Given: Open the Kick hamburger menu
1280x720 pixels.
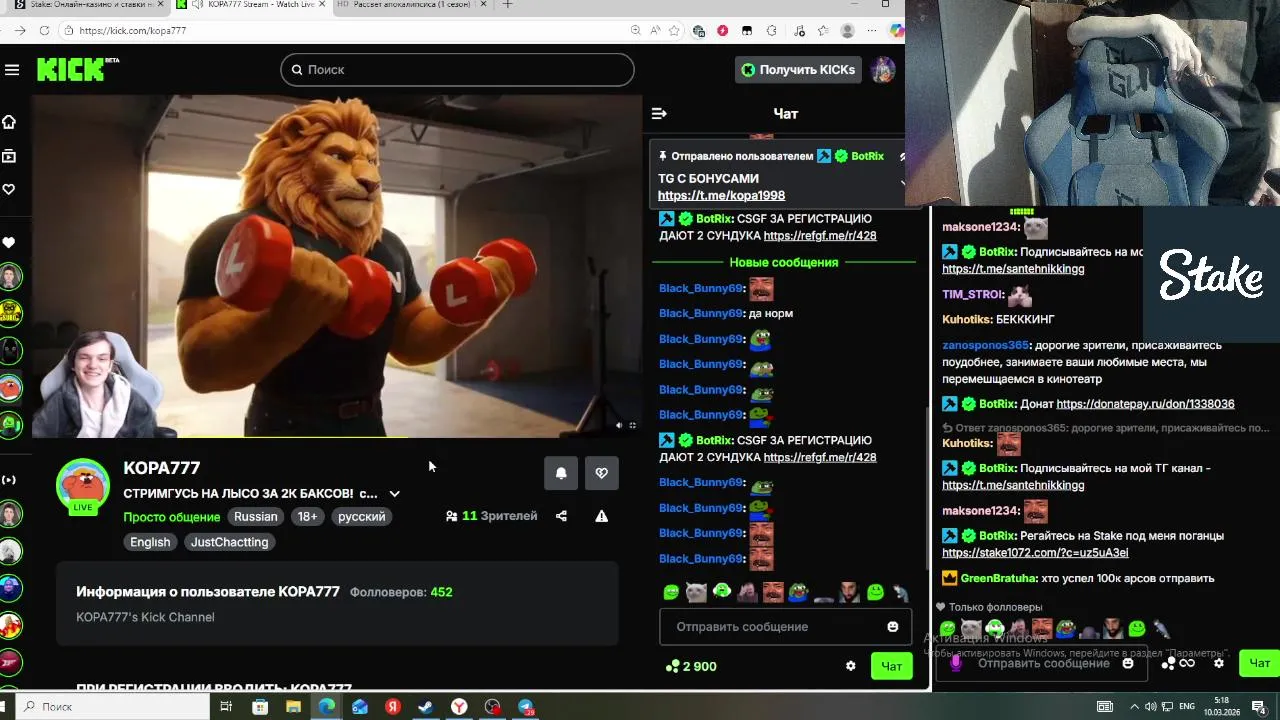Looking at the screenshot, I should pyautogui.click(x=12, y=70).
